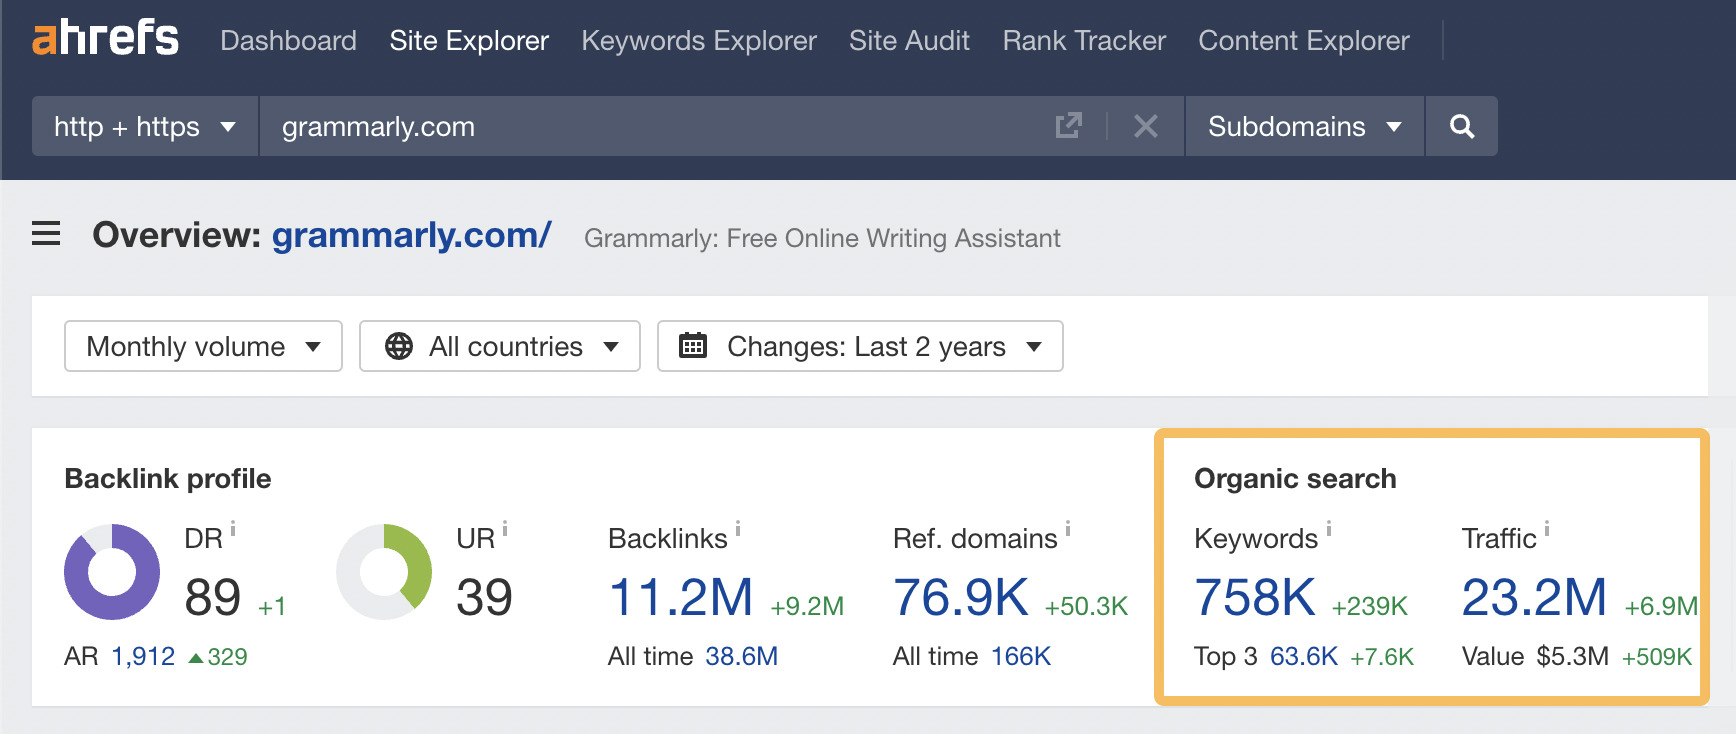Click the UR green donut chart

(x=384, y=572)
